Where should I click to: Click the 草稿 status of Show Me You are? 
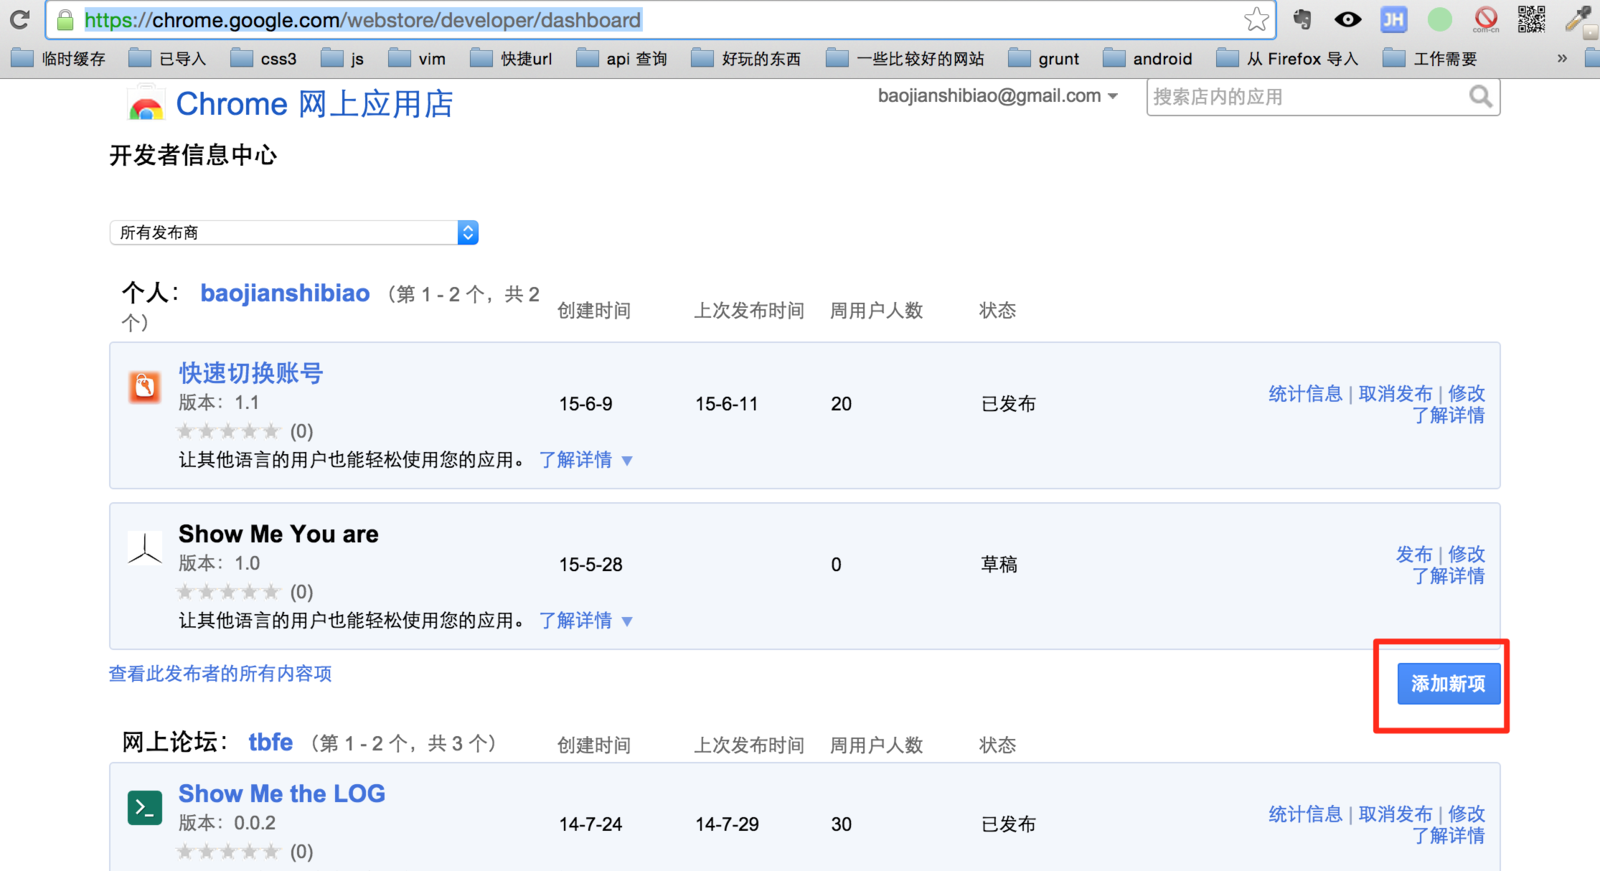click(x=999, y=565)
